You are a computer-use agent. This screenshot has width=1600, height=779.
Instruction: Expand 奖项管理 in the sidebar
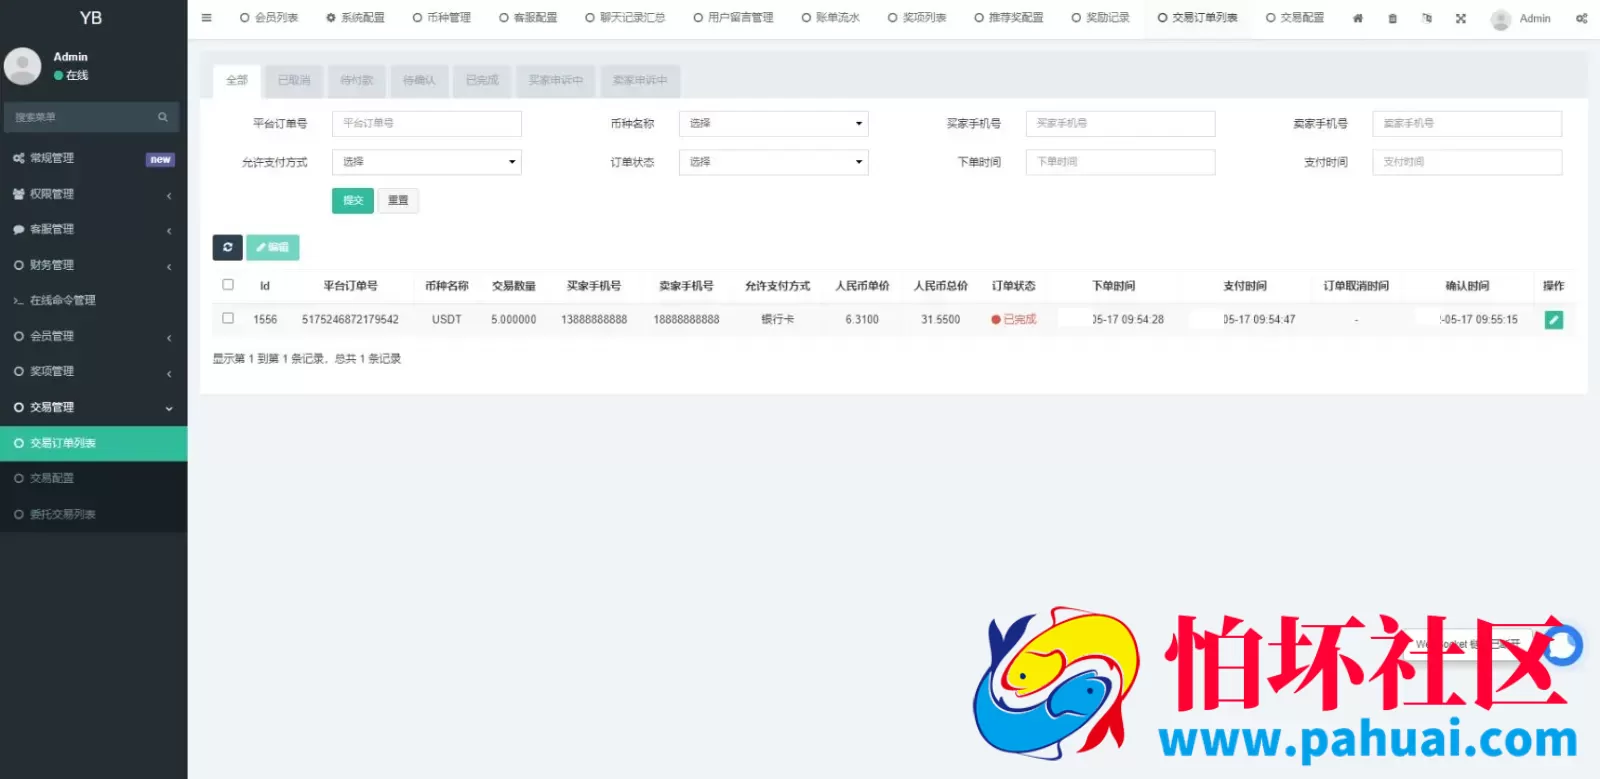point(94,371)
